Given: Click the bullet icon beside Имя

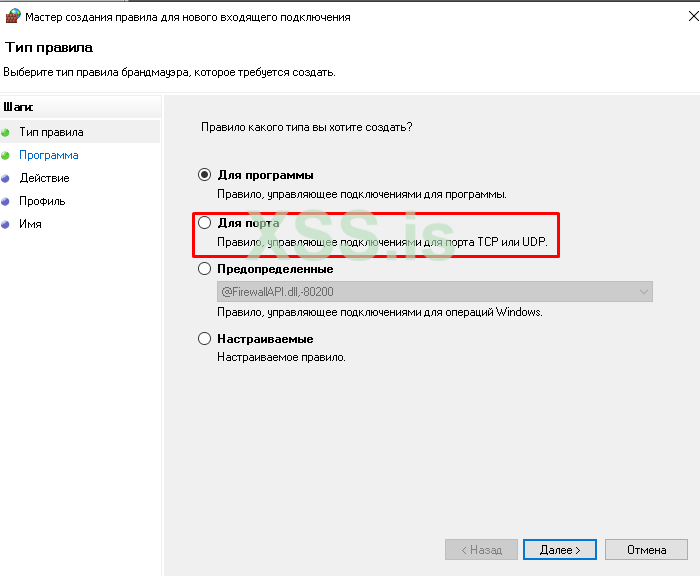Looking at the screenshot, I should click(5, 224).
